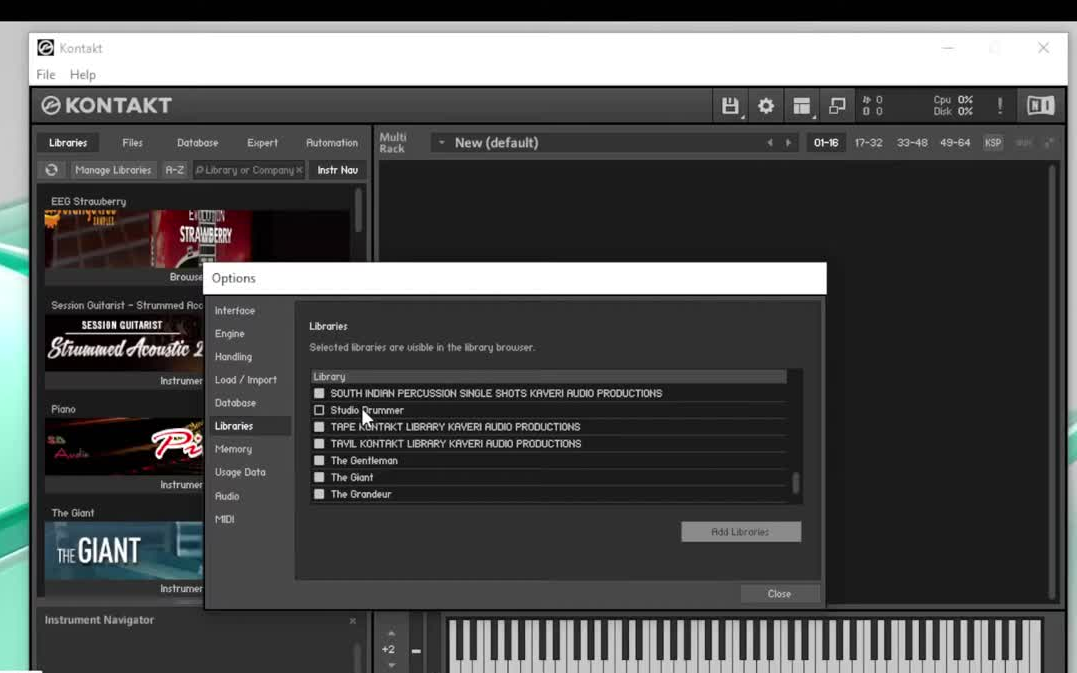Open the workspace layout panel icon
Image resolution: width=1077 pixels, height=673 pixels.
tap(802, 106)
